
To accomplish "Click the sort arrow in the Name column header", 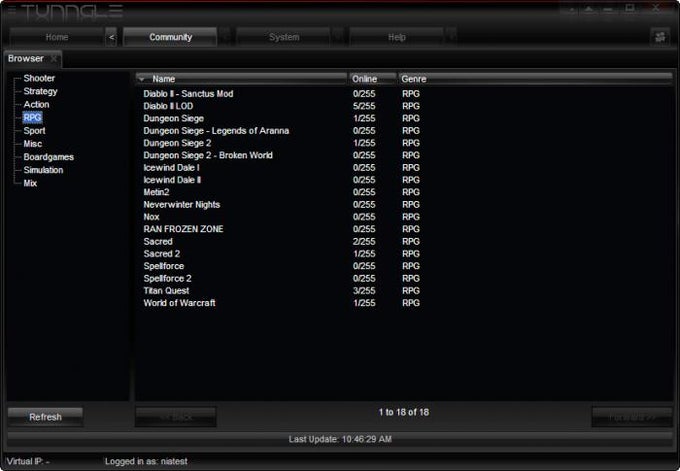I will click(141, 79).
